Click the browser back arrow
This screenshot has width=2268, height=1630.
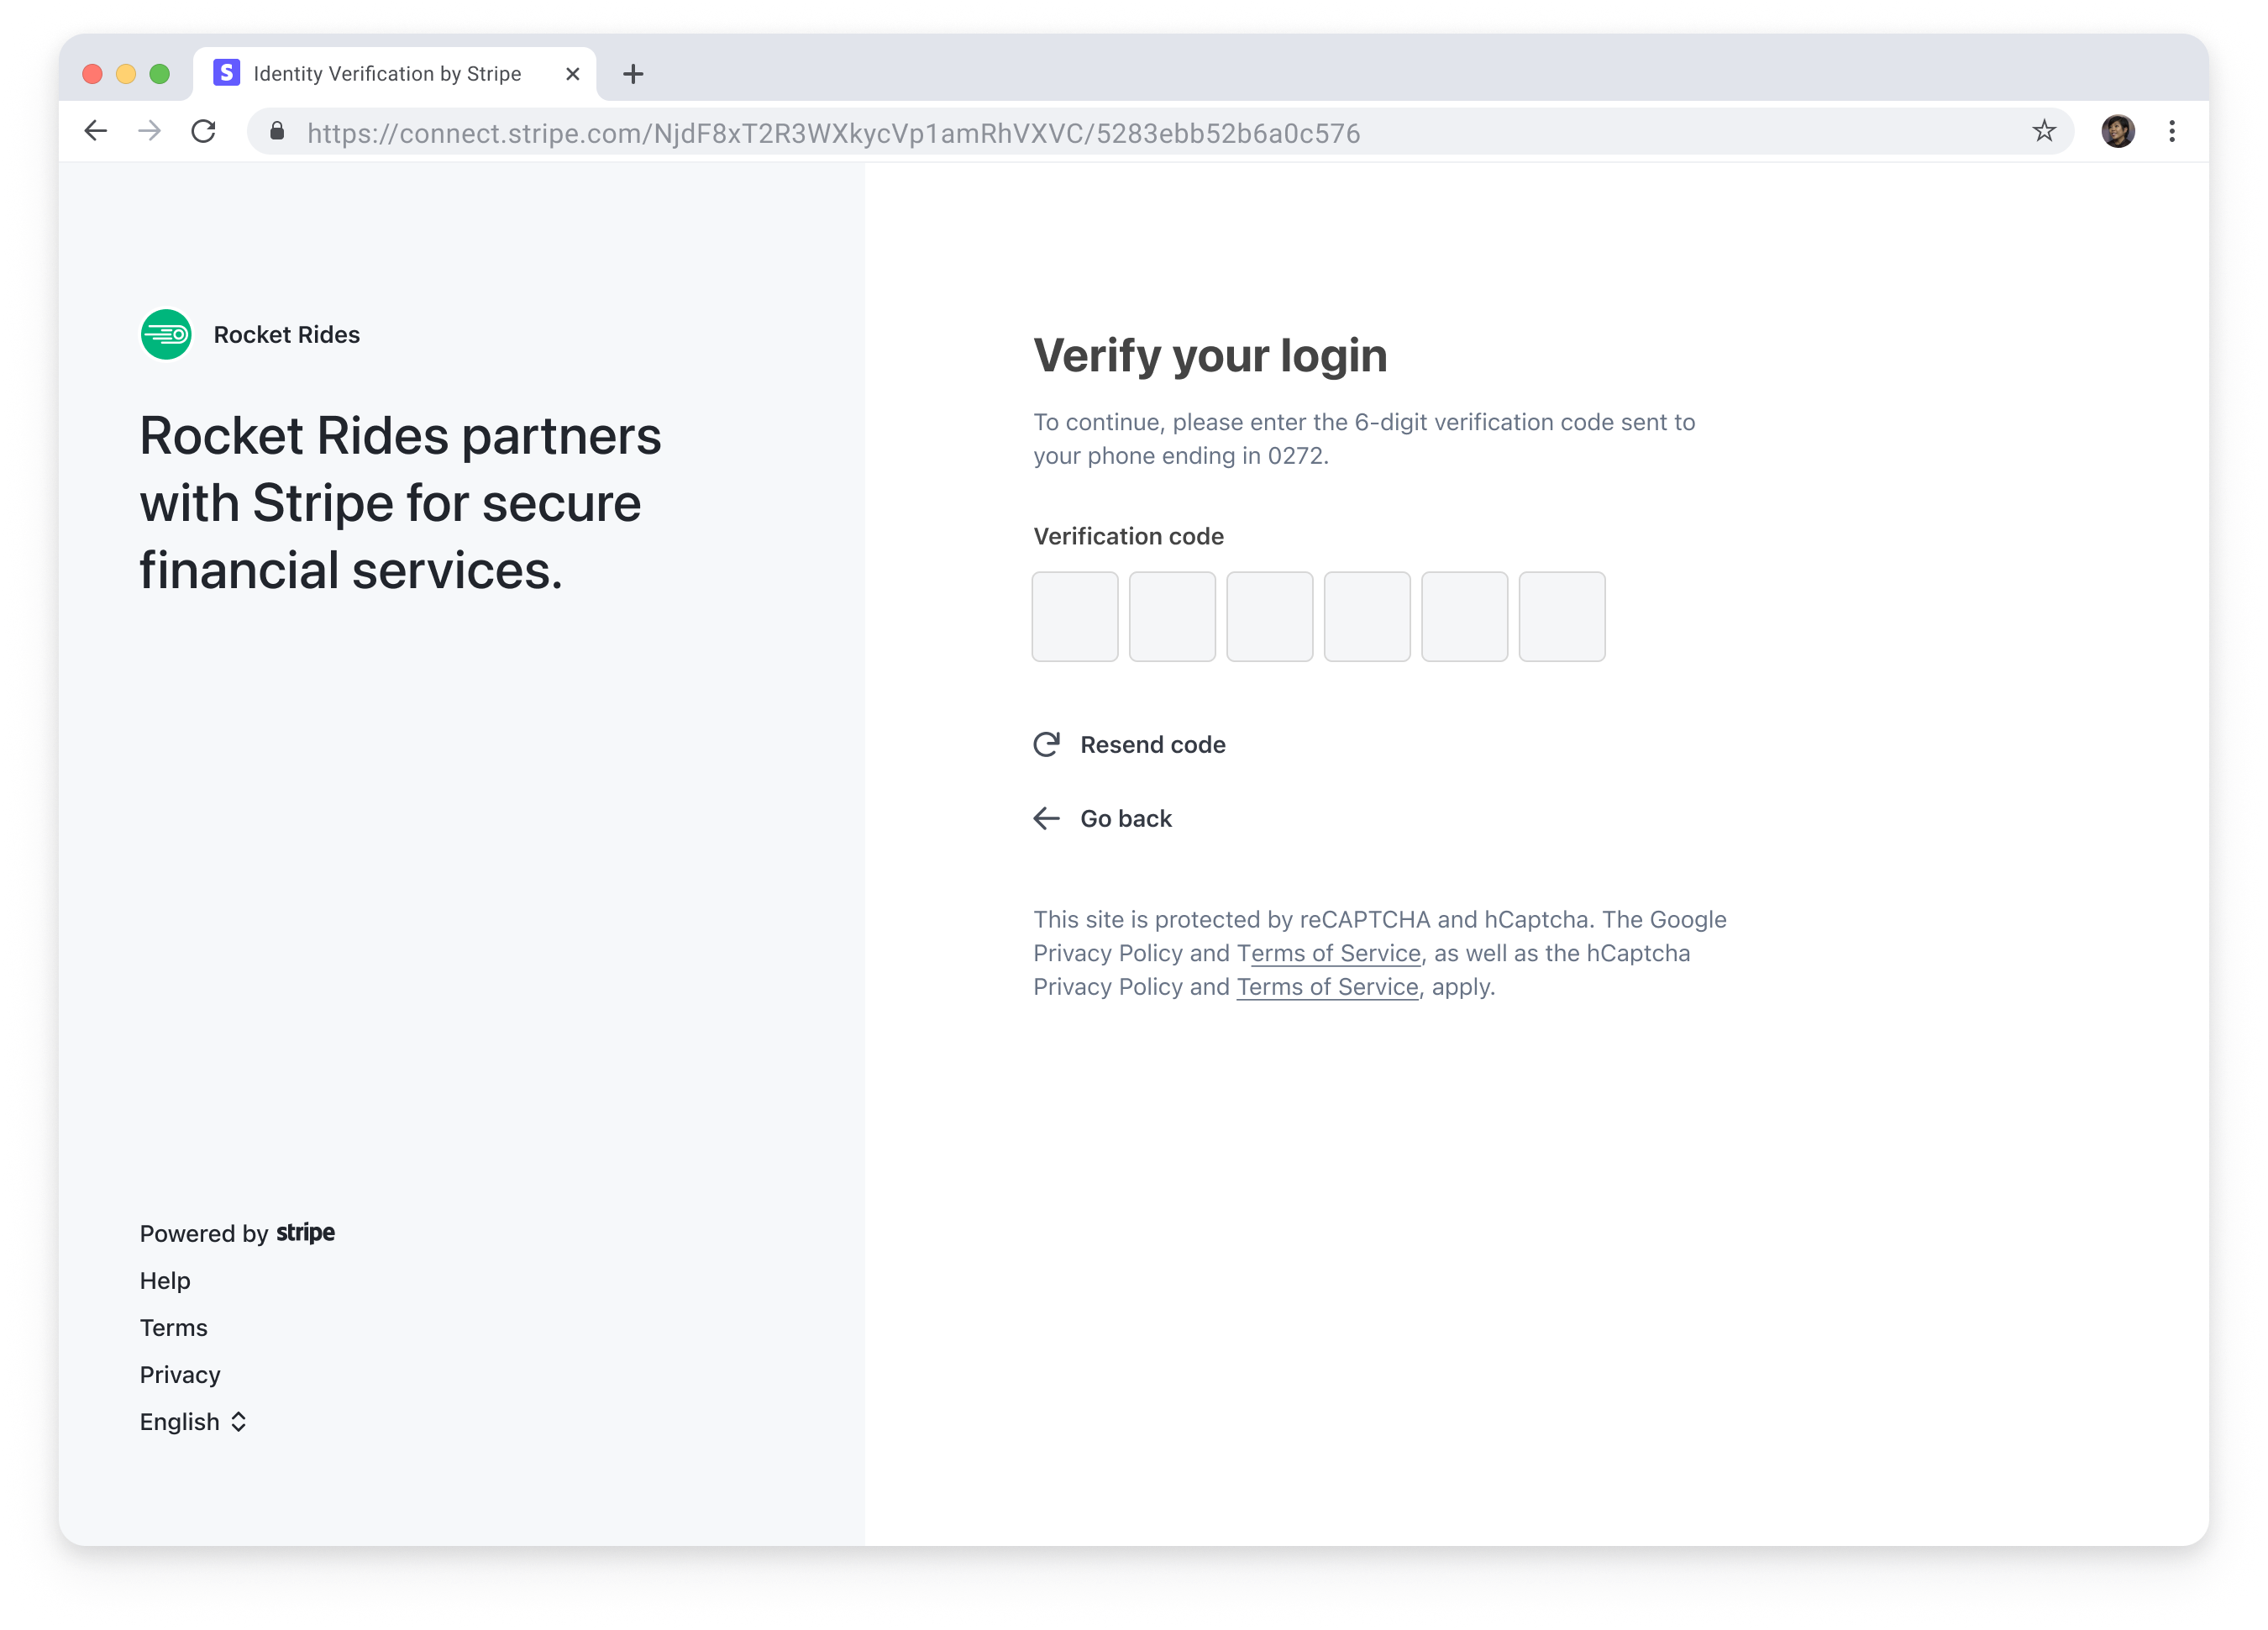click(x=96, y=131)
